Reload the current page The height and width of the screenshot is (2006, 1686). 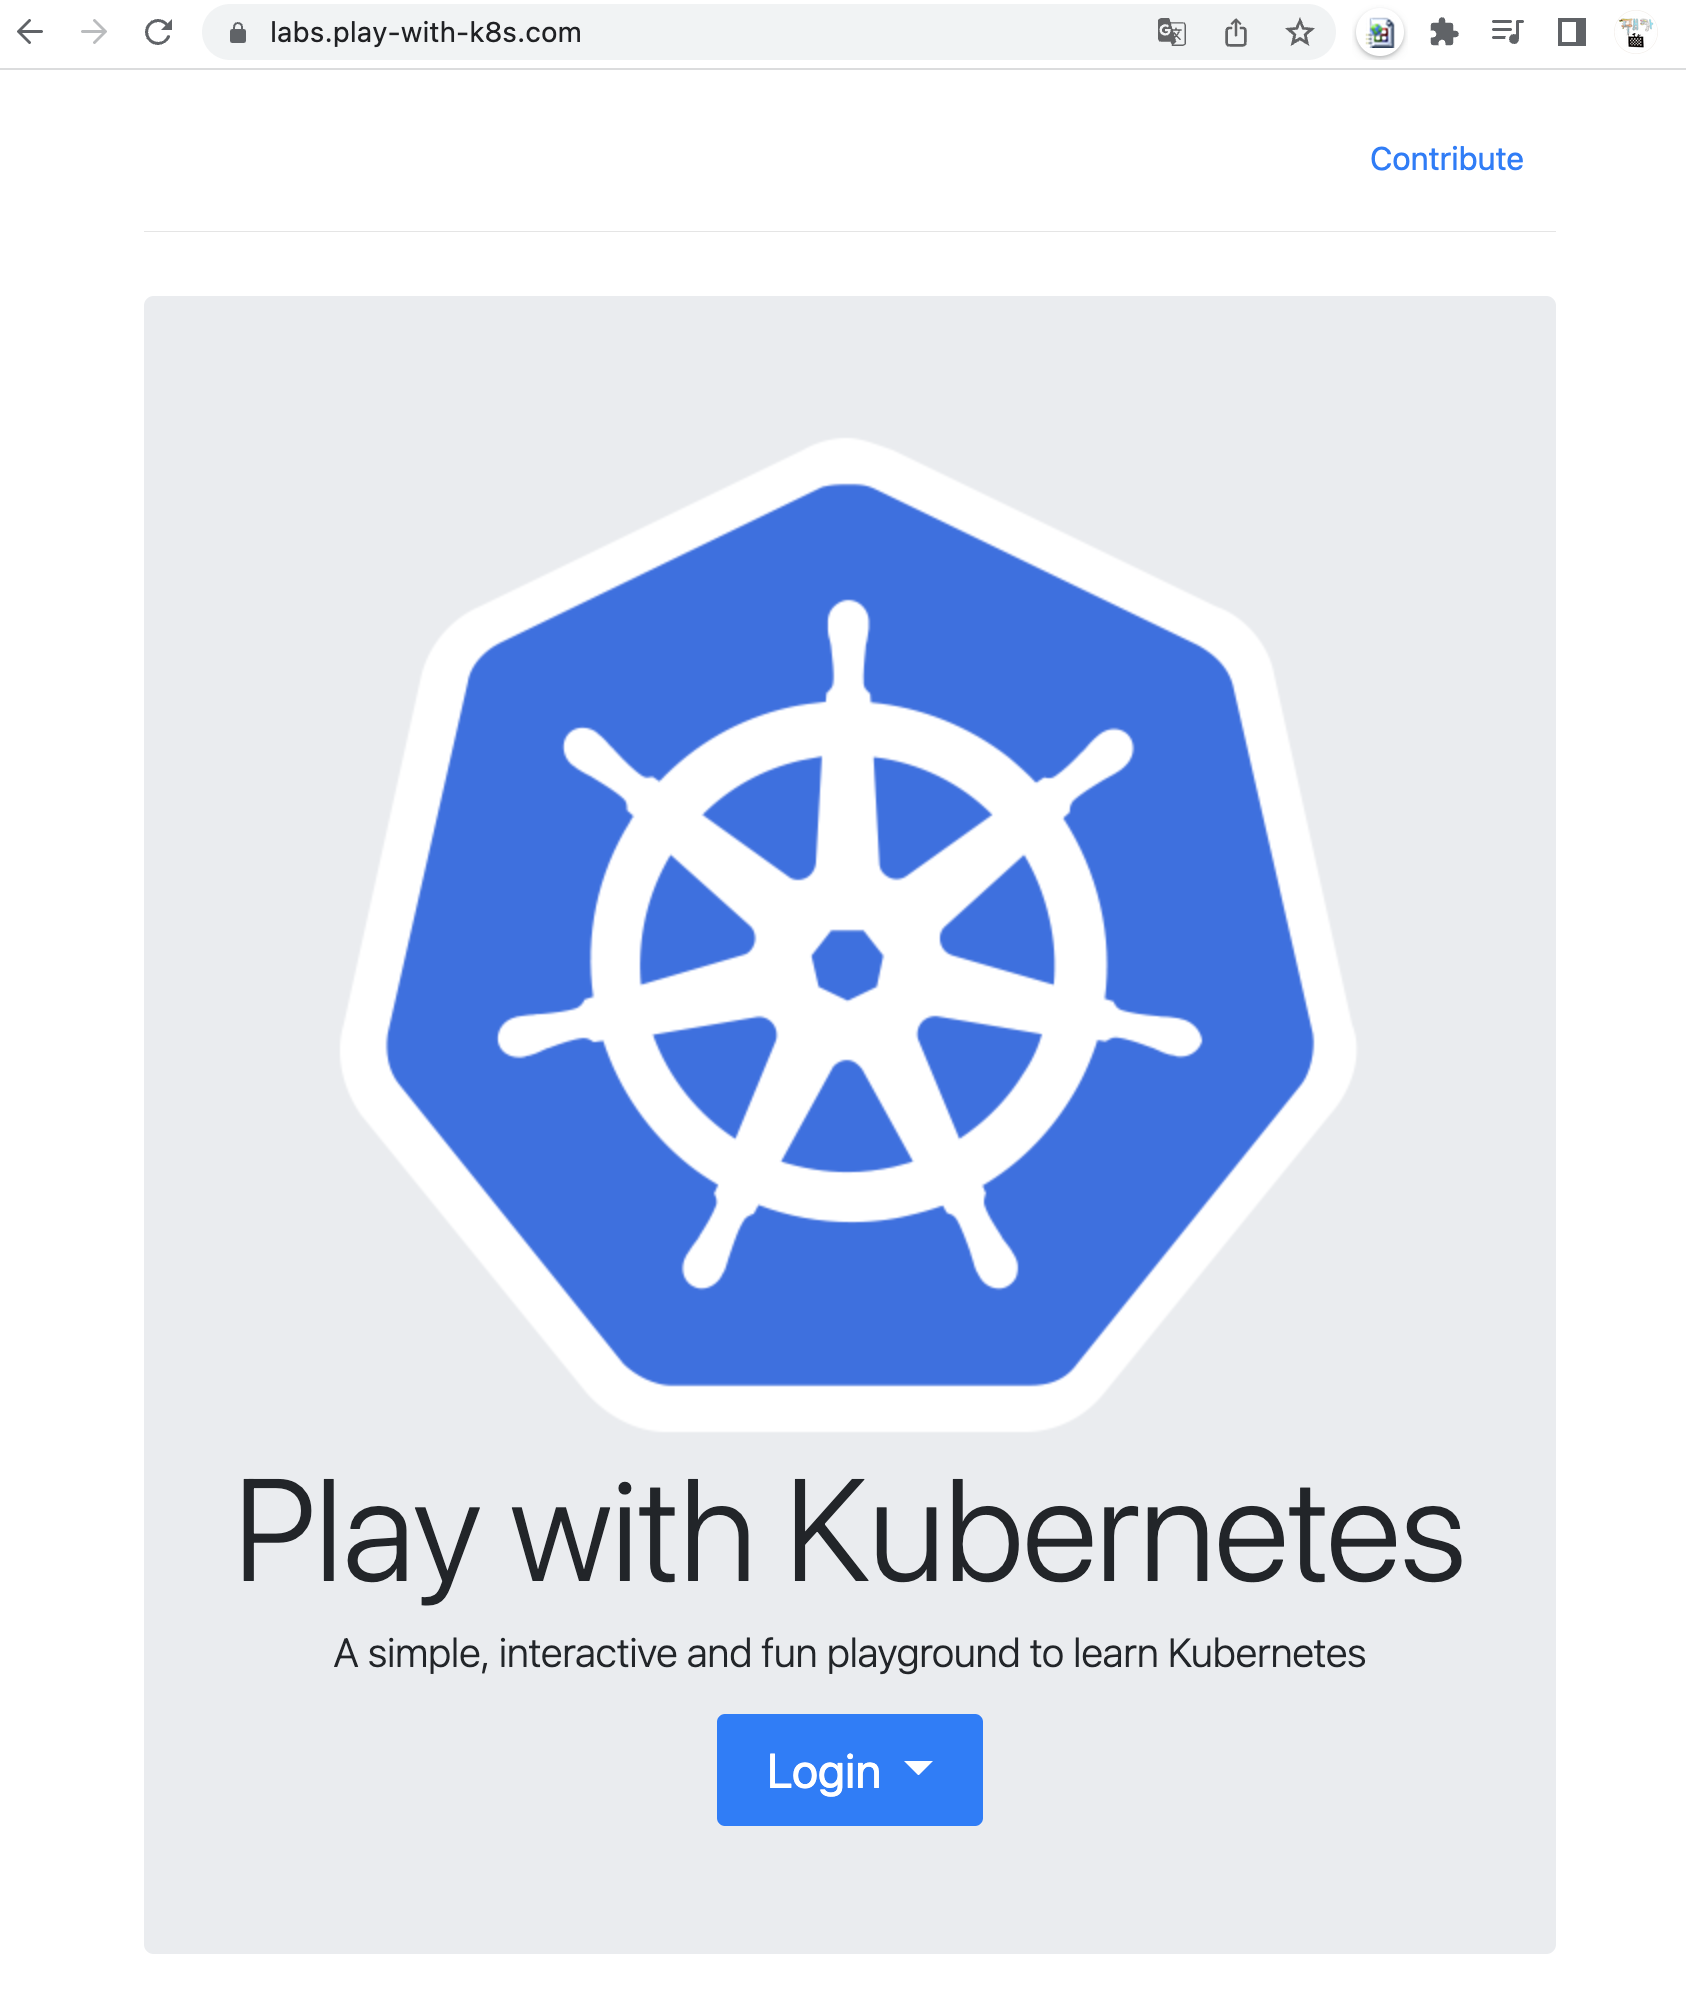point(158,33)
